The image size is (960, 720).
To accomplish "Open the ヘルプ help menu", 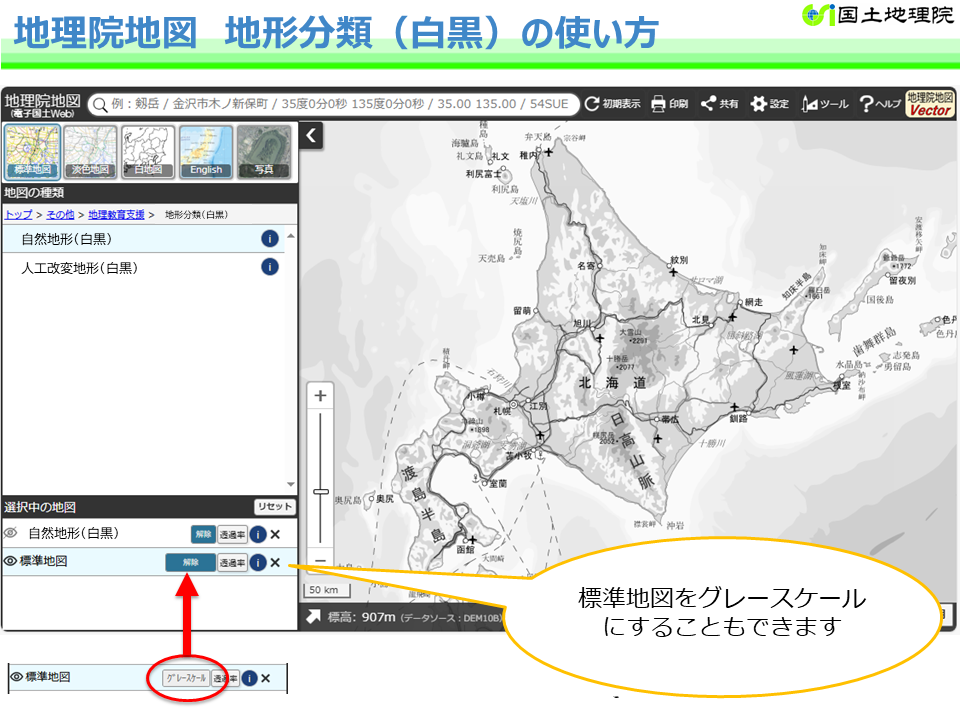I will [x=880, y=104].
